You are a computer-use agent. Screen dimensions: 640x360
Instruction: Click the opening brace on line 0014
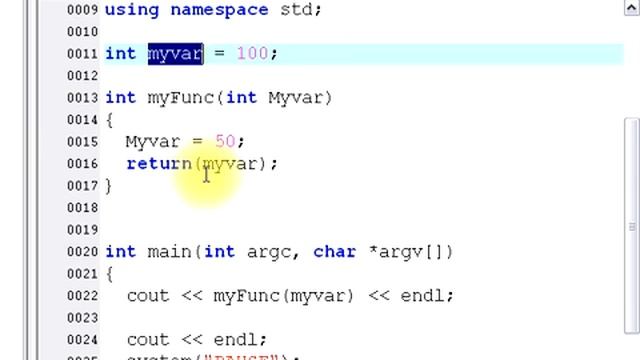[x=109, y=120]
